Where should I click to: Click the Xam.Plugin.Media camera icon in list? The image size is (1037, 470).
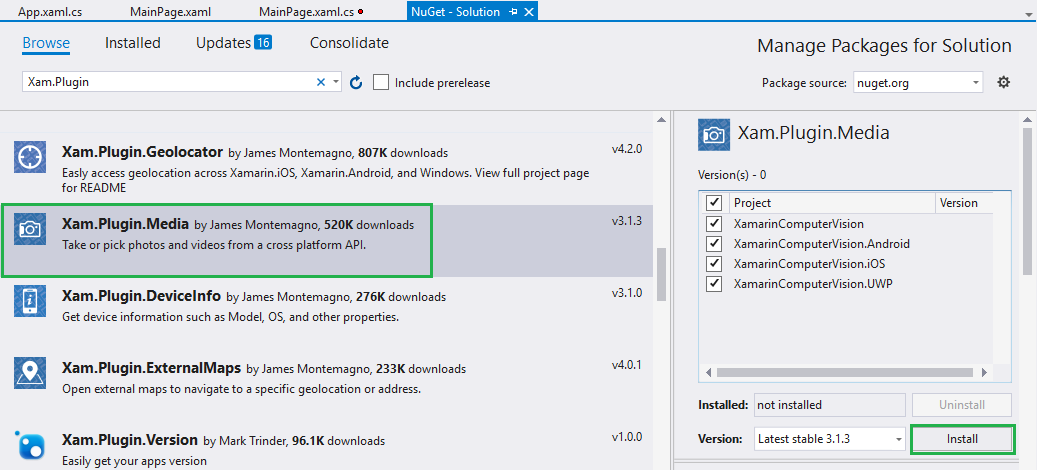[x=30, y=229]
